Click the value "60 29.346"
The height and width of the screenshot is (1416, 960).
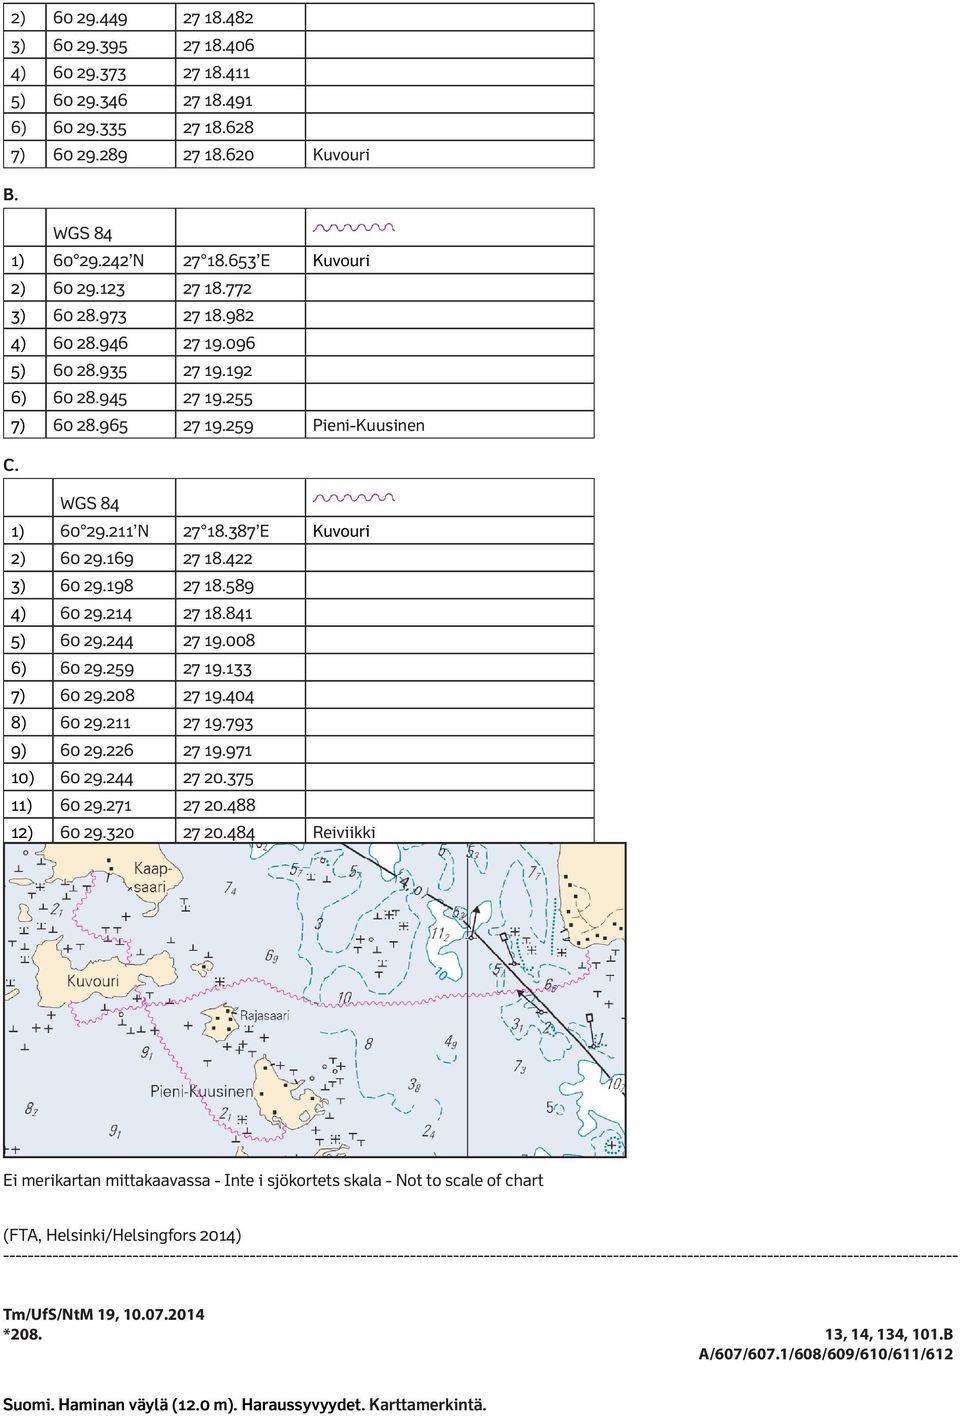(90, 100)
